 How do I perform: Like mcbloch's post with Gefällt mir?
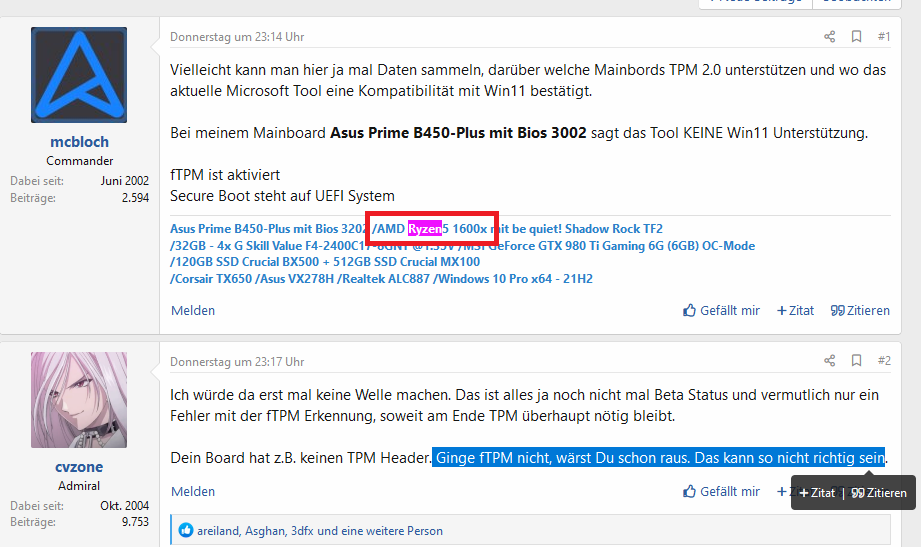pyautogui.click(x=721, y=310)
